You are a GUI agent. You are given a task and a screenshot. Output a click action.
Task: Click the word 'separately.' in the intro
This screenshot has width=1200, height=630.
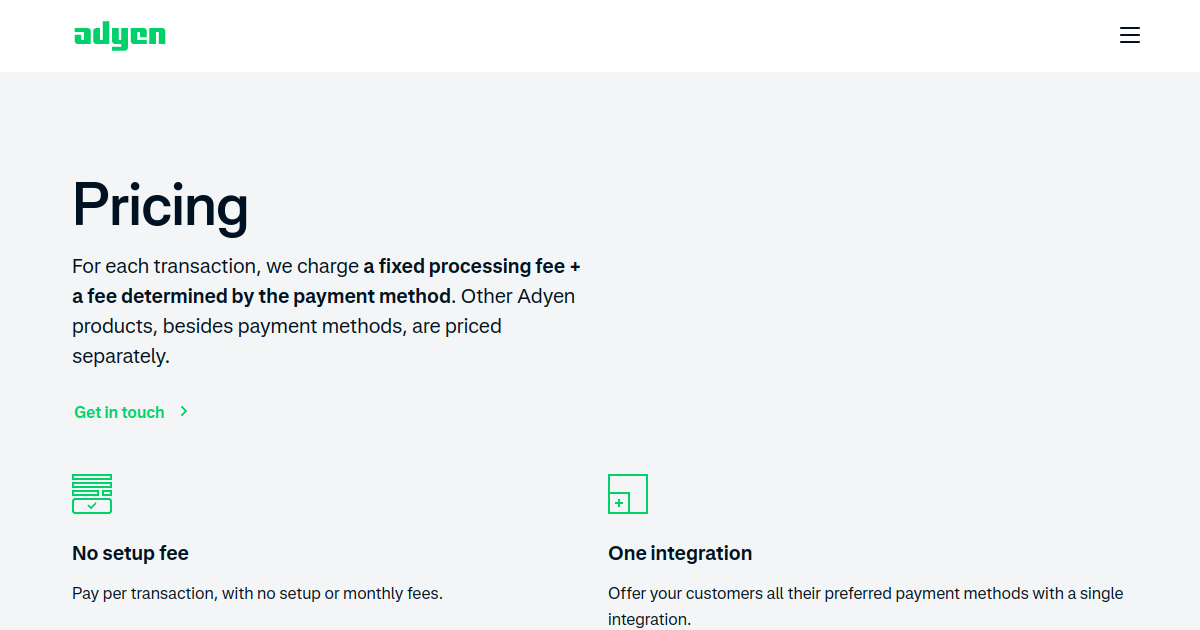(x=121, y=356)
